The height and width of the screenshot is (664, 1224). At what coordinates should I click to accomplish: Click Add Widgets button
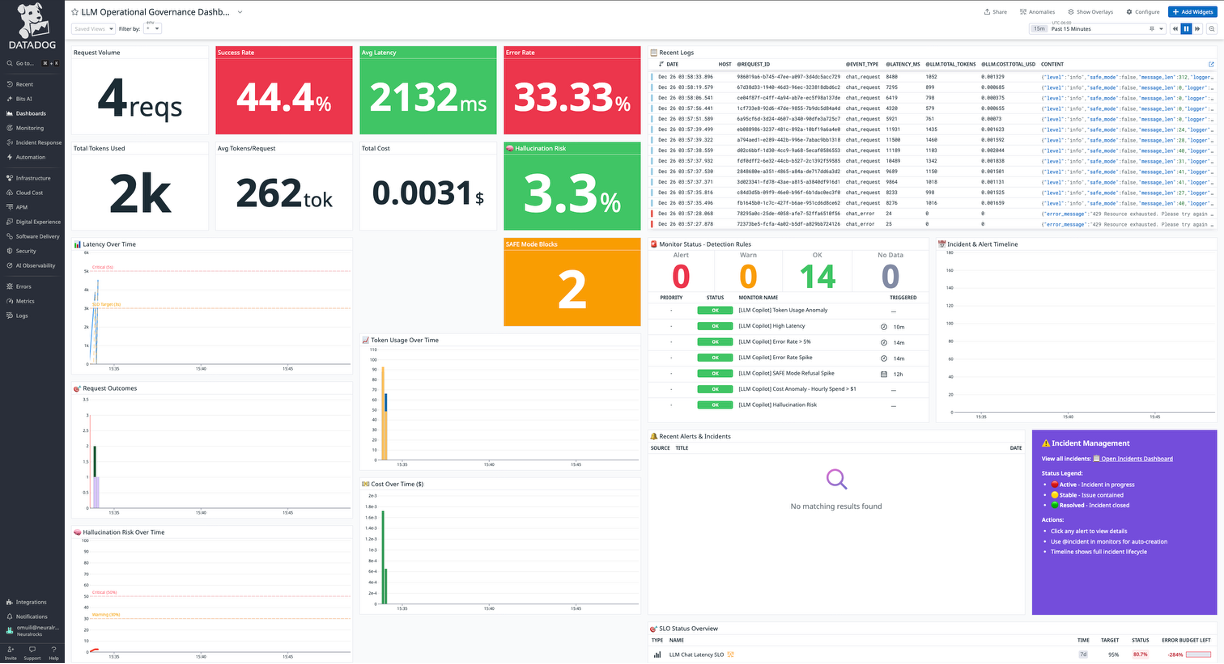point(1193,12)
